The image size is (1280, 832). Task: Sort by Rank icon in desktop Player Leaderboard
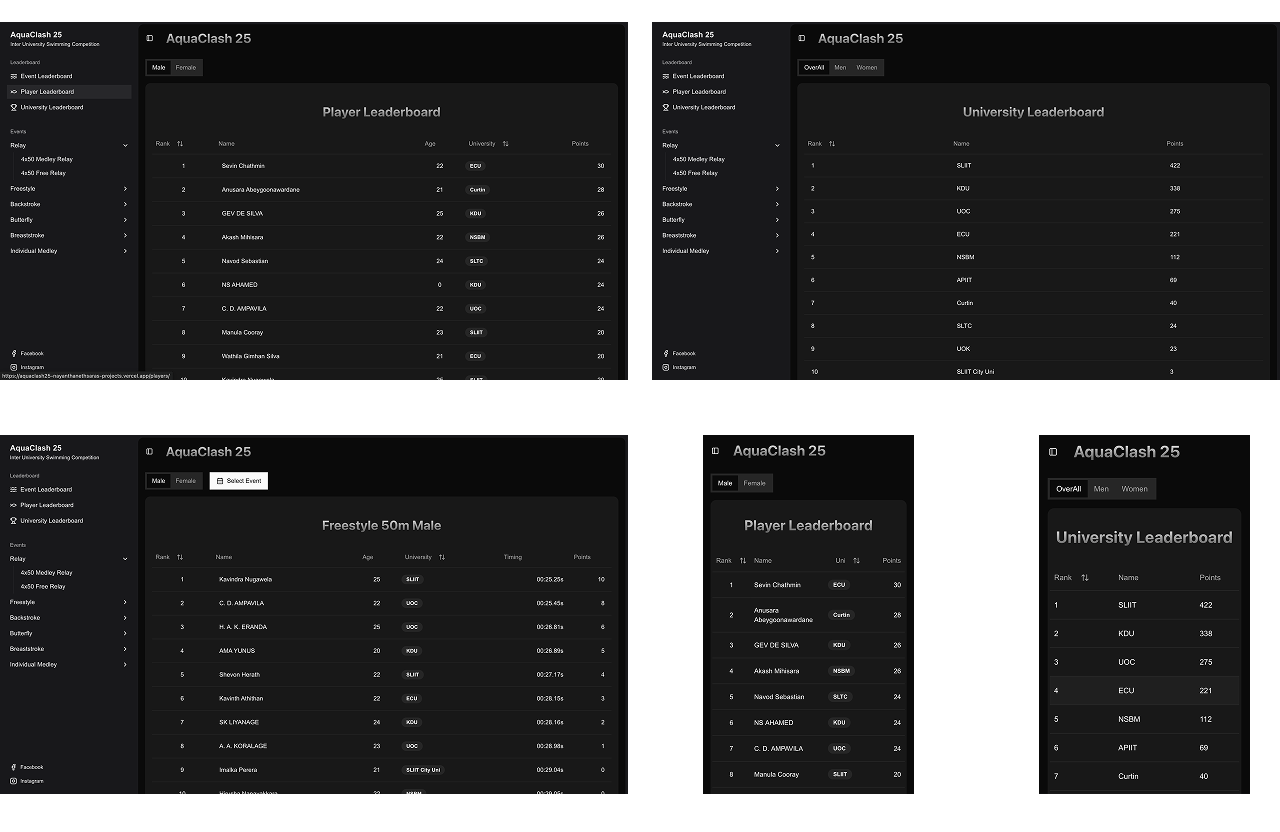coord(180,144)
